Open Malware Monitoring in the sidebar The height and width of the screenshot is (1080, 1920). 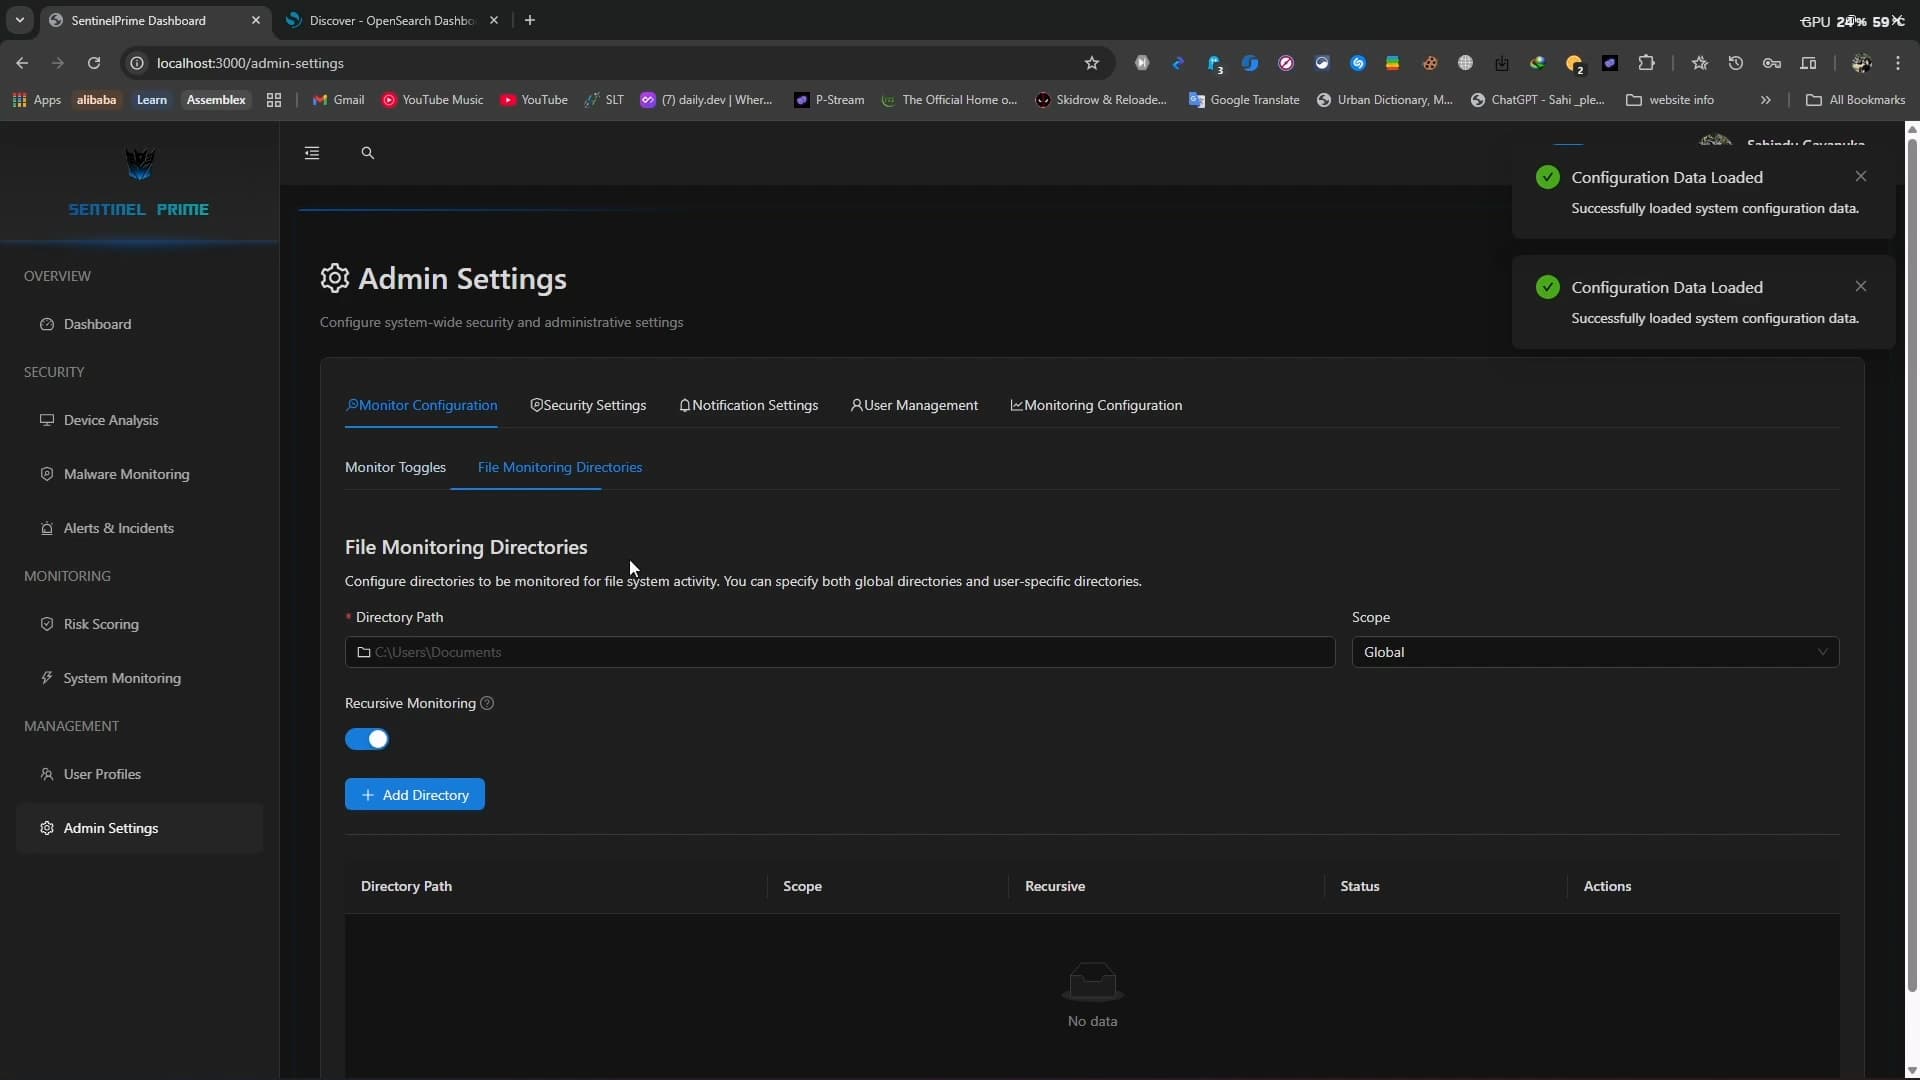[x=126, y=474]
